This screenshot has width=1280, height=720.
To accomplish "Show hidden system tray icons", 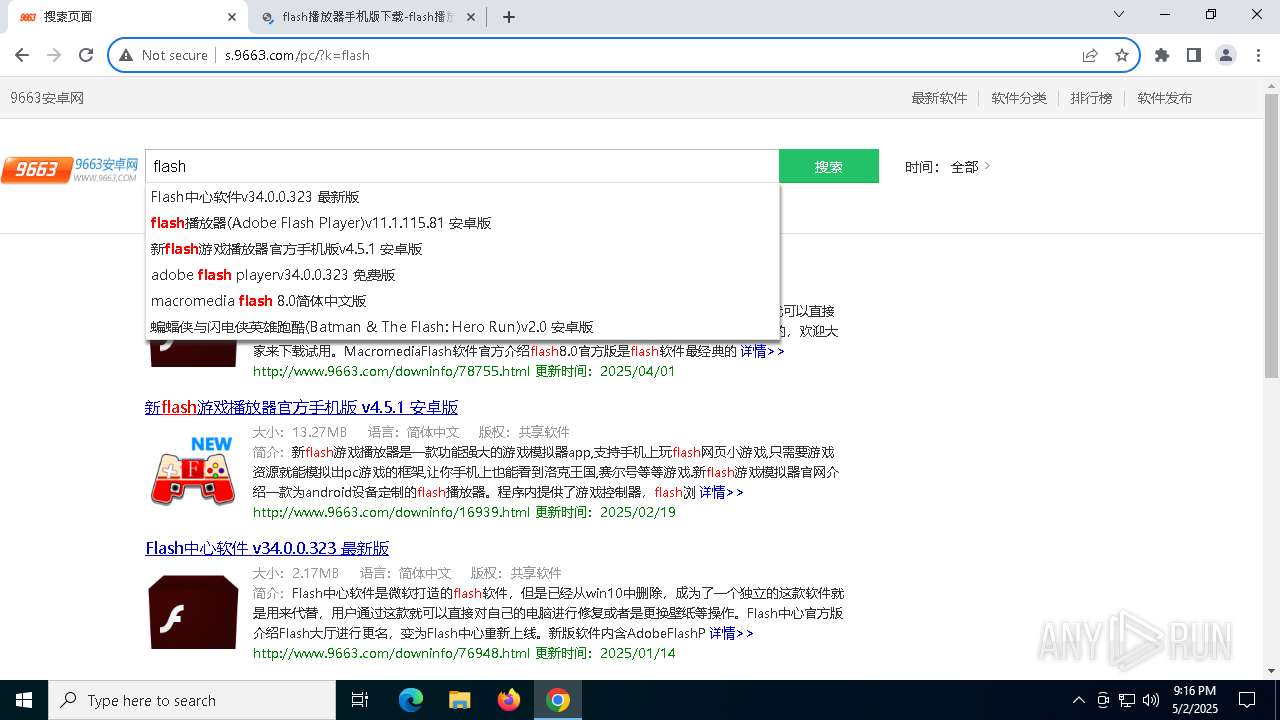I will coord(1078,700).
